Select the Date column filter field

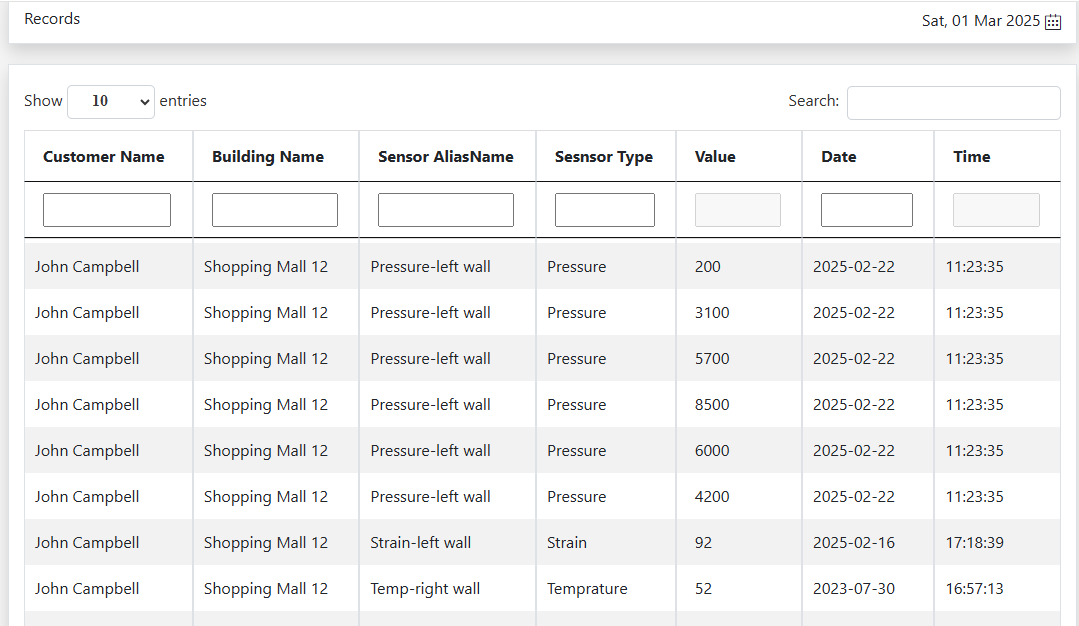tap(867, 210)
